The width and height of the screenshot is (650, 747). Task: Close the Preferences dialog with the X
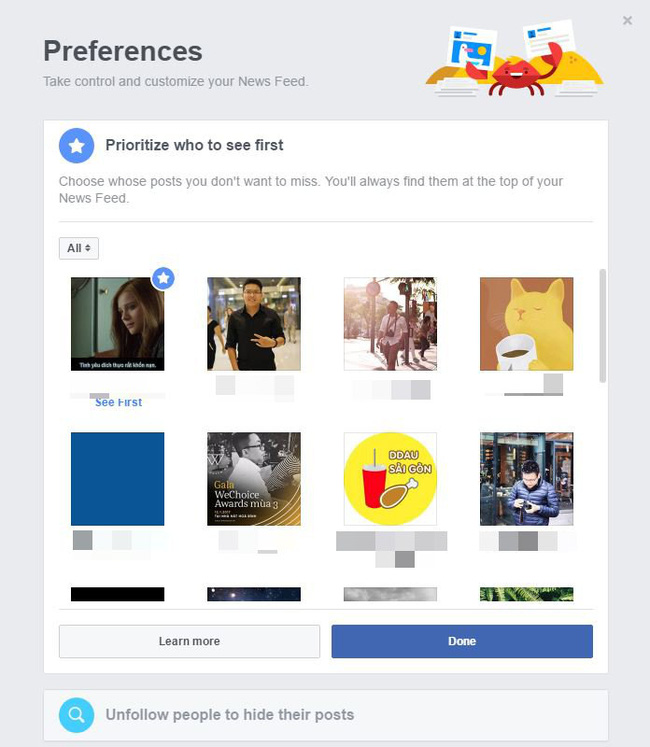click(627, 20)
